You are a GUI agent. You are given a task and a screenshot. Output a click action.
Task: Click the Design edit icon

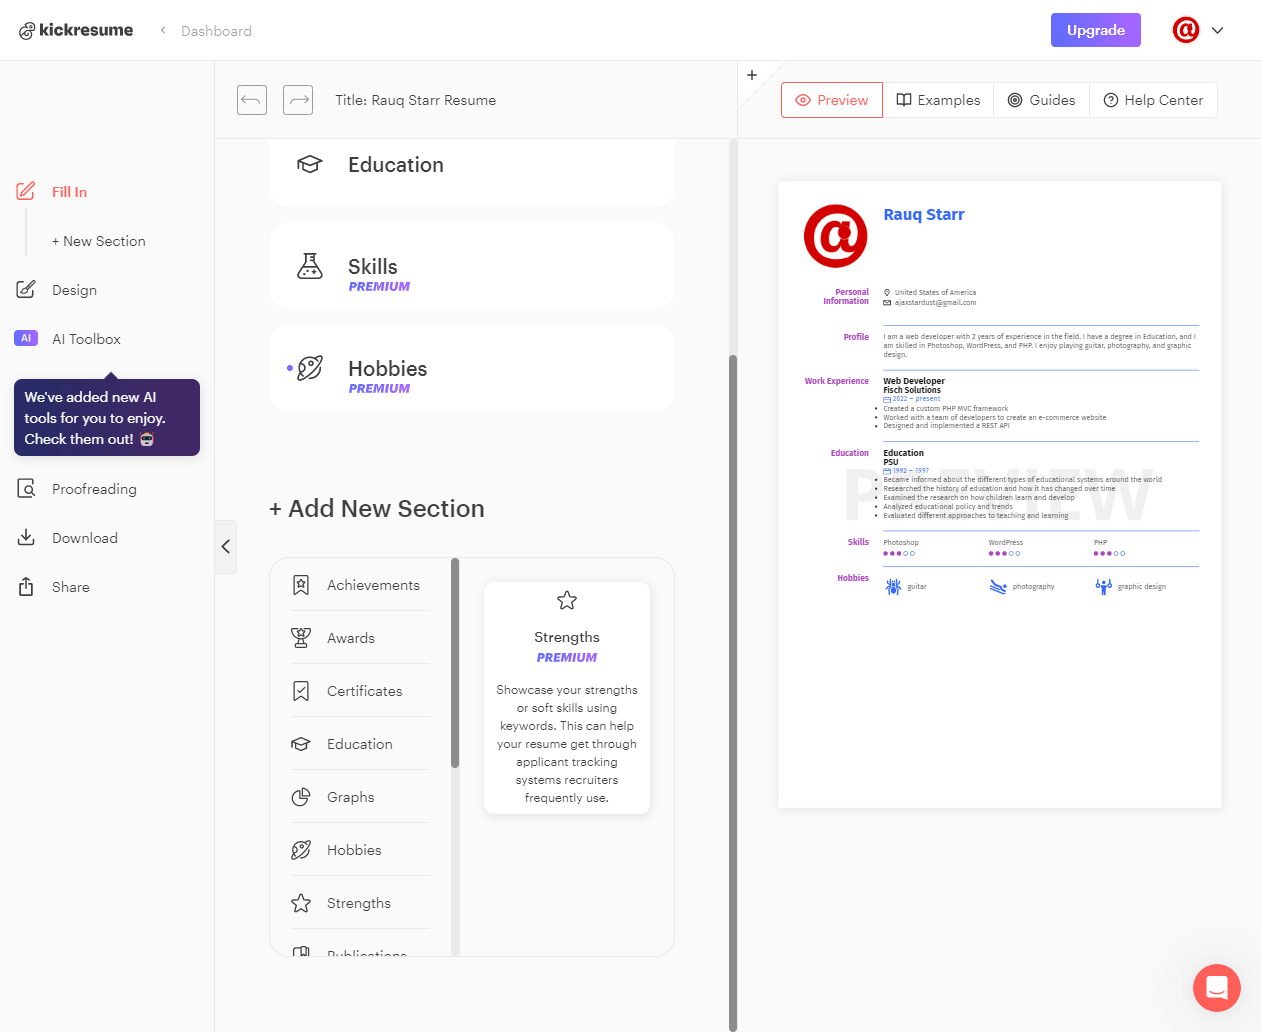pyautogui.click(x=26, y=290)
